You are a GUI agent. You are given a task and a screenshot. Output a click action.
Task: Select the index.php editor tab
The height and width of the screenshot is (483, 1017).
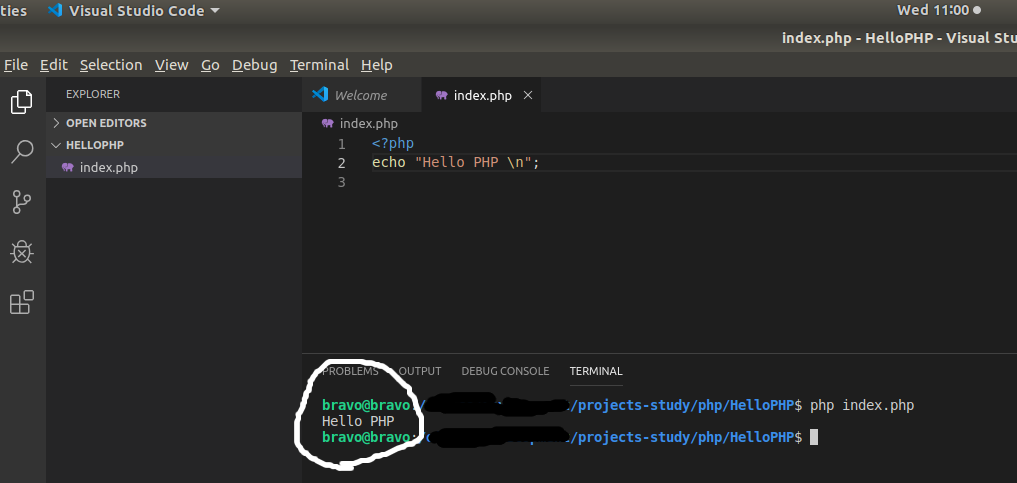[x=481, y=95]
